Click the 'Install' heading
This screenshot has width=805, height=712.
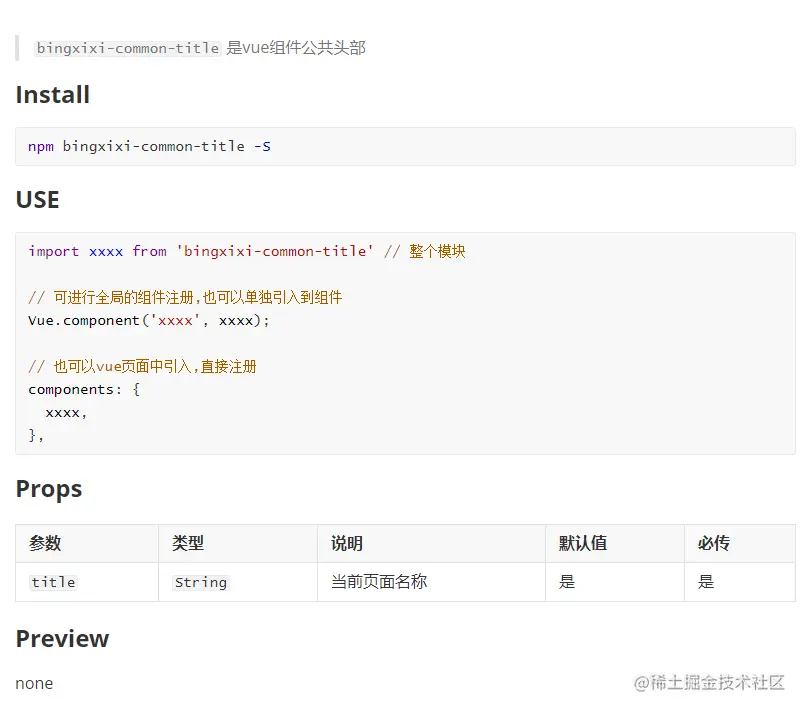(x=52, y=94)
